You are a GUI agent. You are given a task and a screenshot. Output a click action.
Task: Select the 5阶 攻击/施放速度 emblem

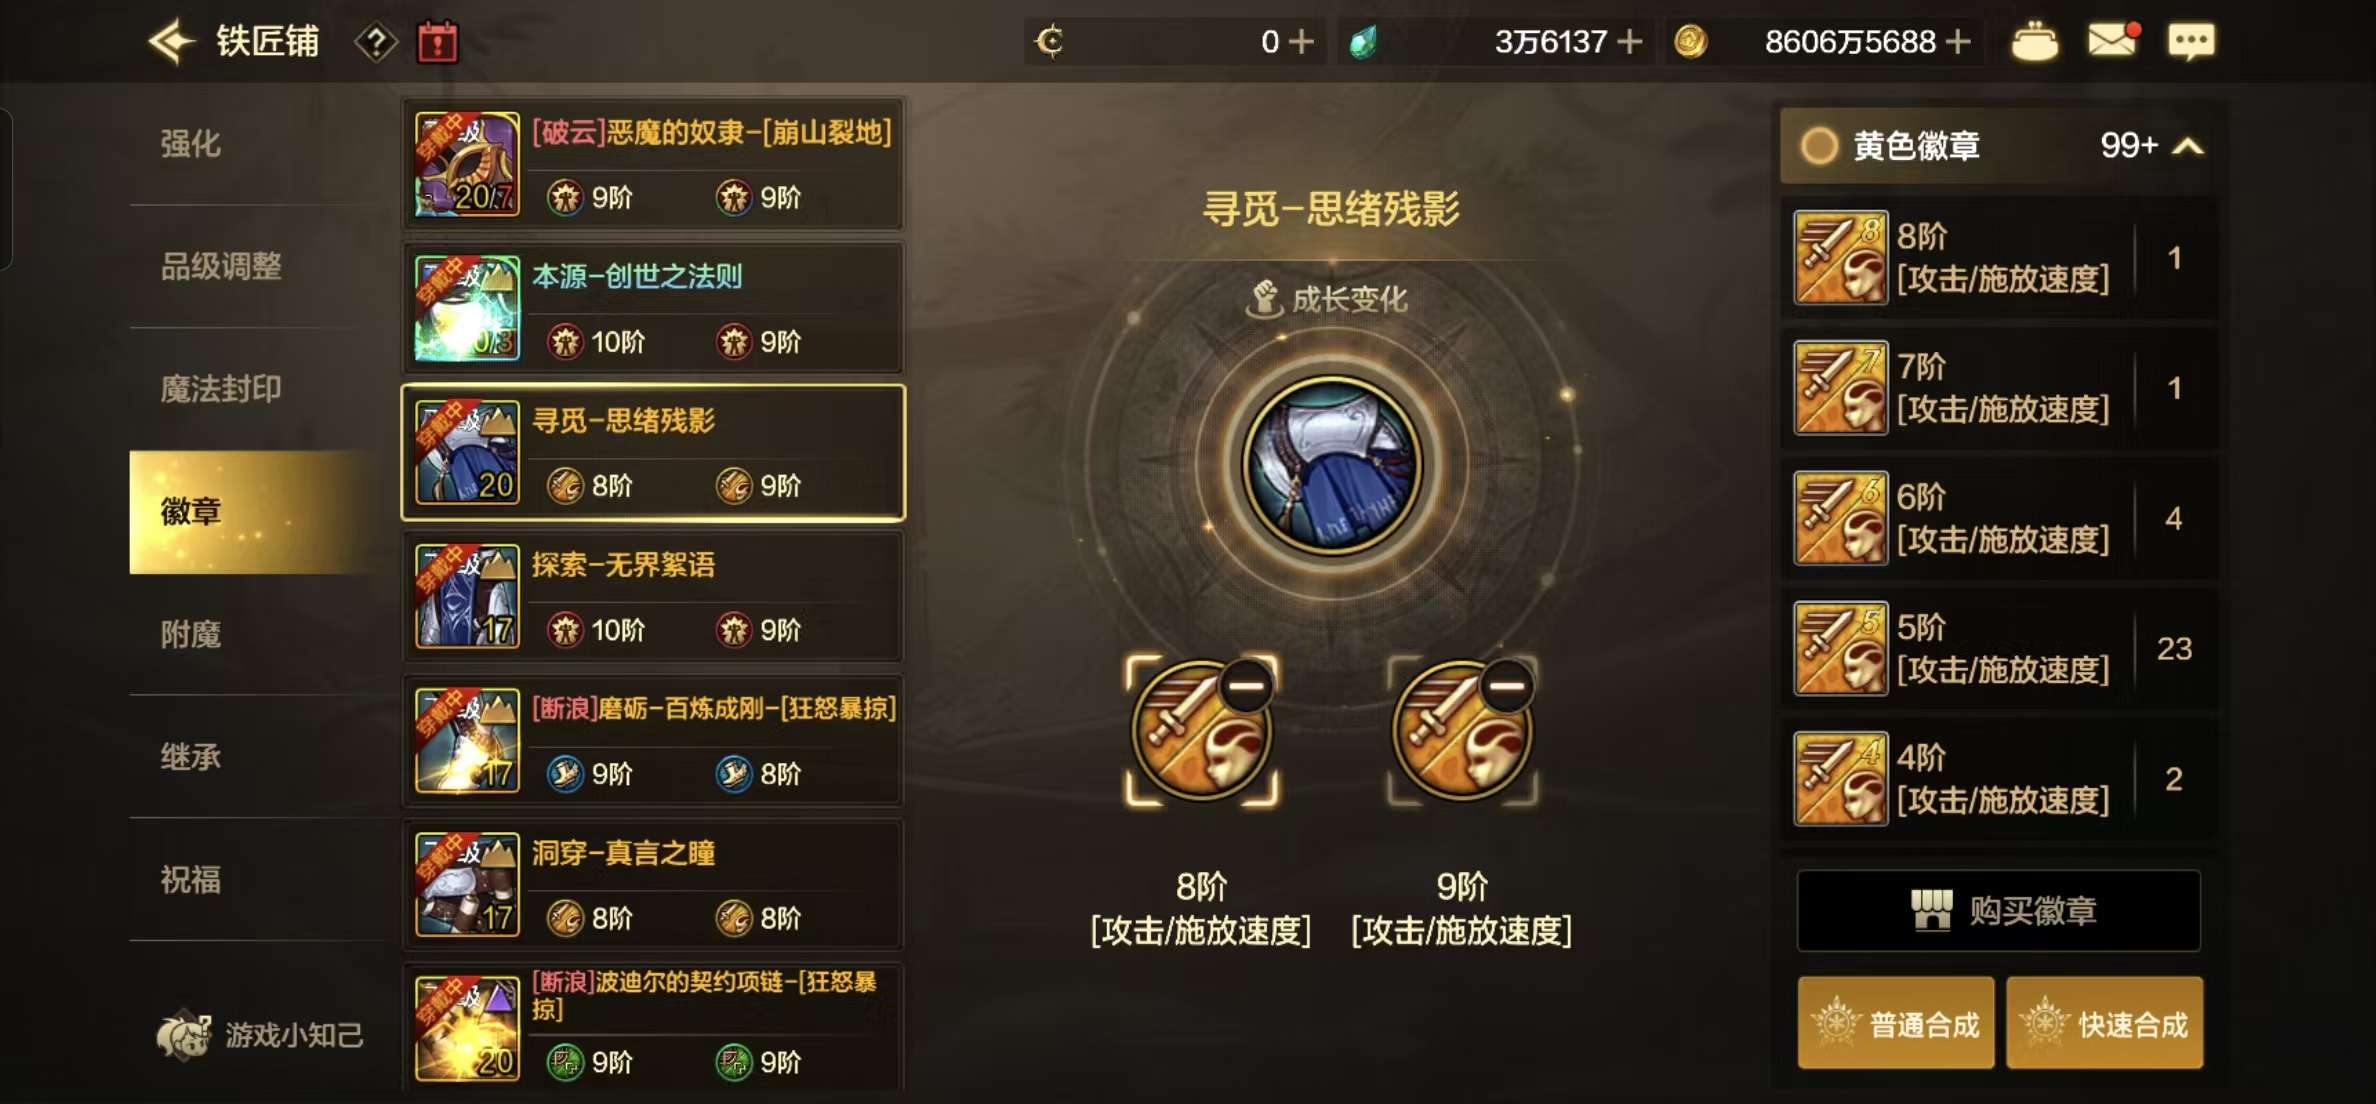pyautogui.click(x=1998, y=648)
